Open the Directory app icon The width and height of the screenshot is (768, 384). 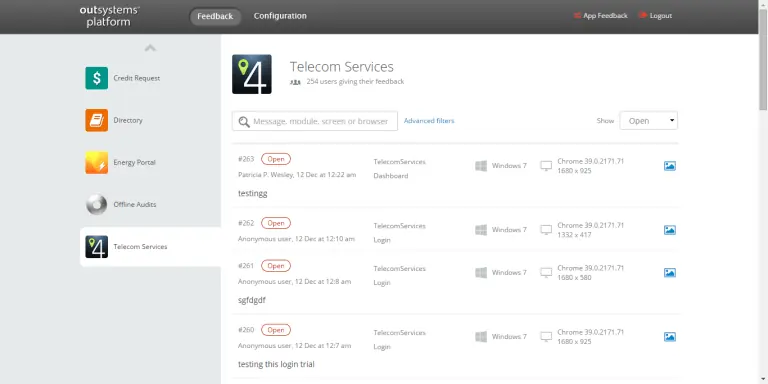(x=96, y=120)
